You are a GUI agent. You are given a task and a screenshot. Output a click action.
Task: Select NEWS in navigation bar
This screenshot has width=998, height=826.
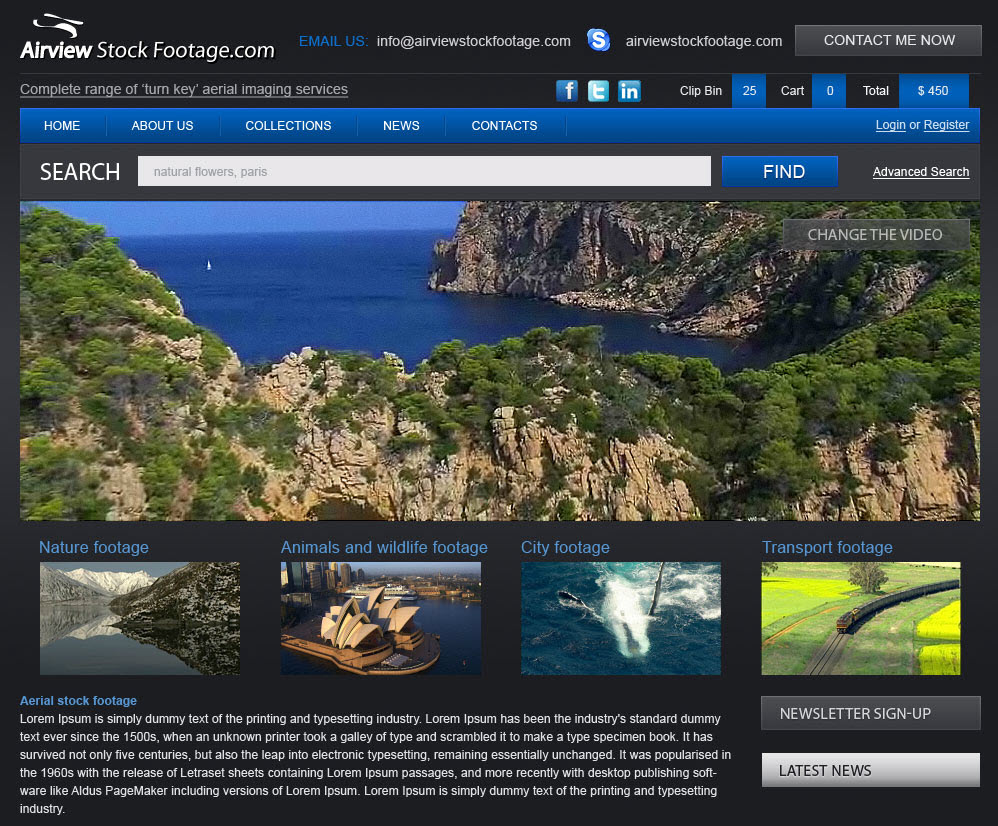(x=401, y=125)
